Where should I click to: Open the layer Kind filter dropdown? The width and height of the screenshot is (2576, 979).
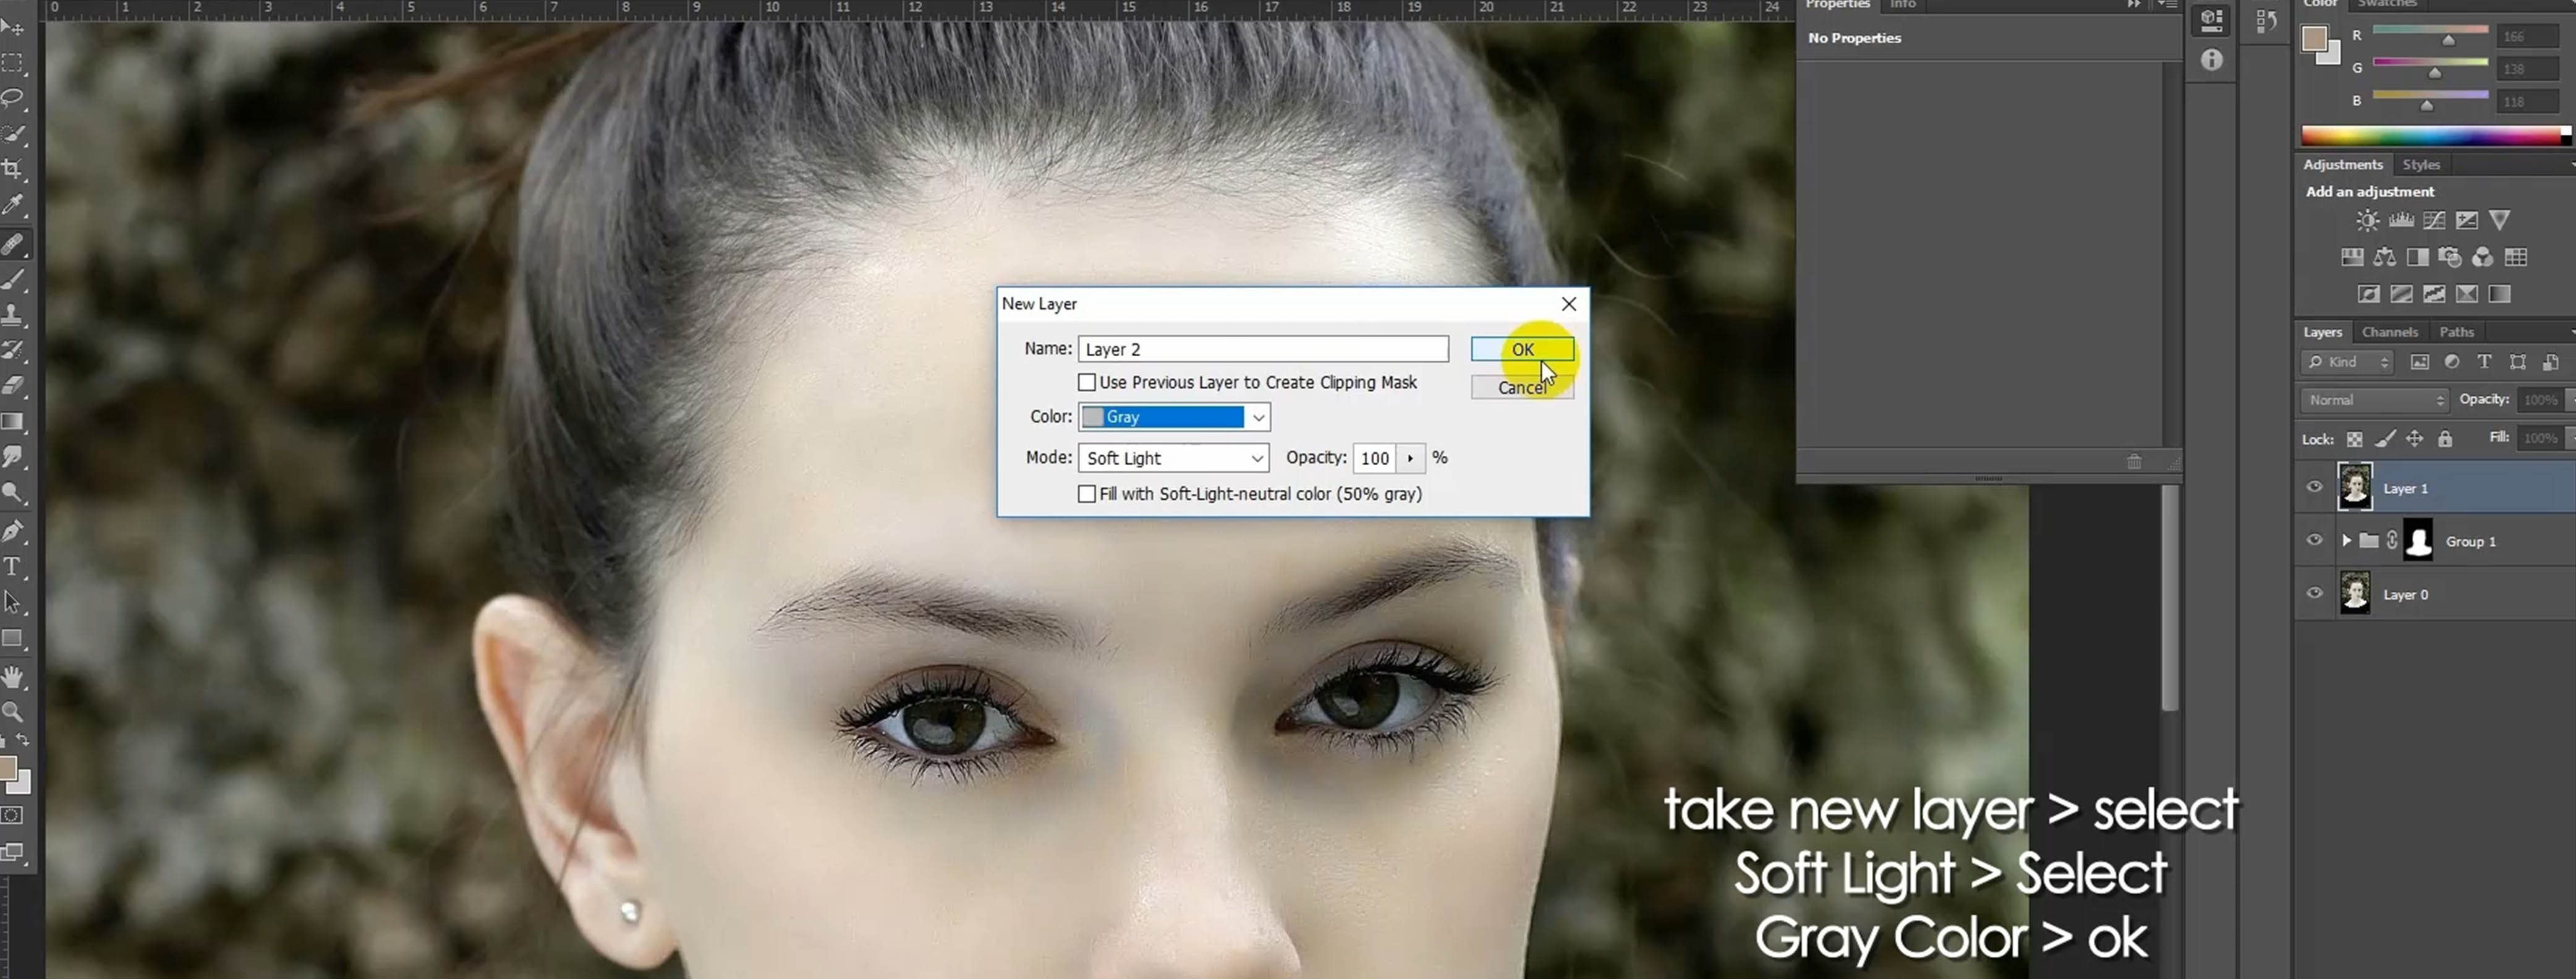click(x=2347, y=362)
